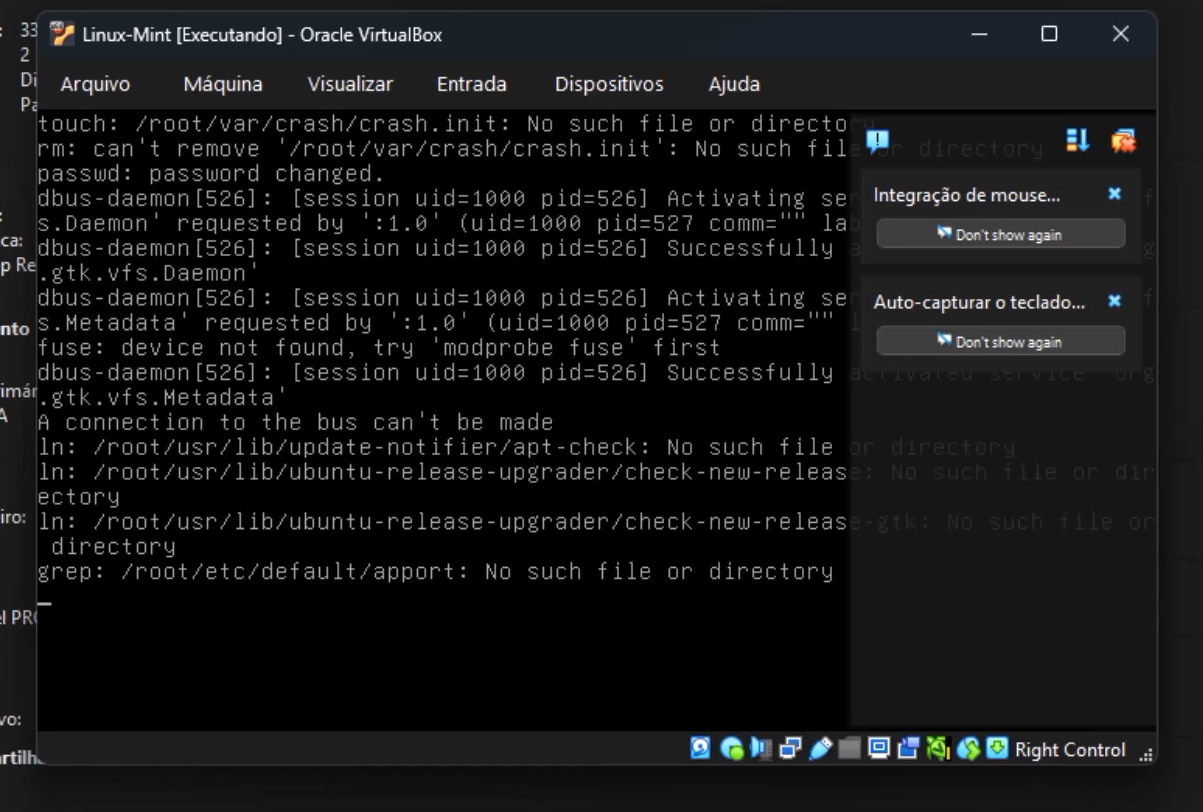Click the audio status icon
The height and width of the screenshot is (812, 1203).
click(761, 749)
